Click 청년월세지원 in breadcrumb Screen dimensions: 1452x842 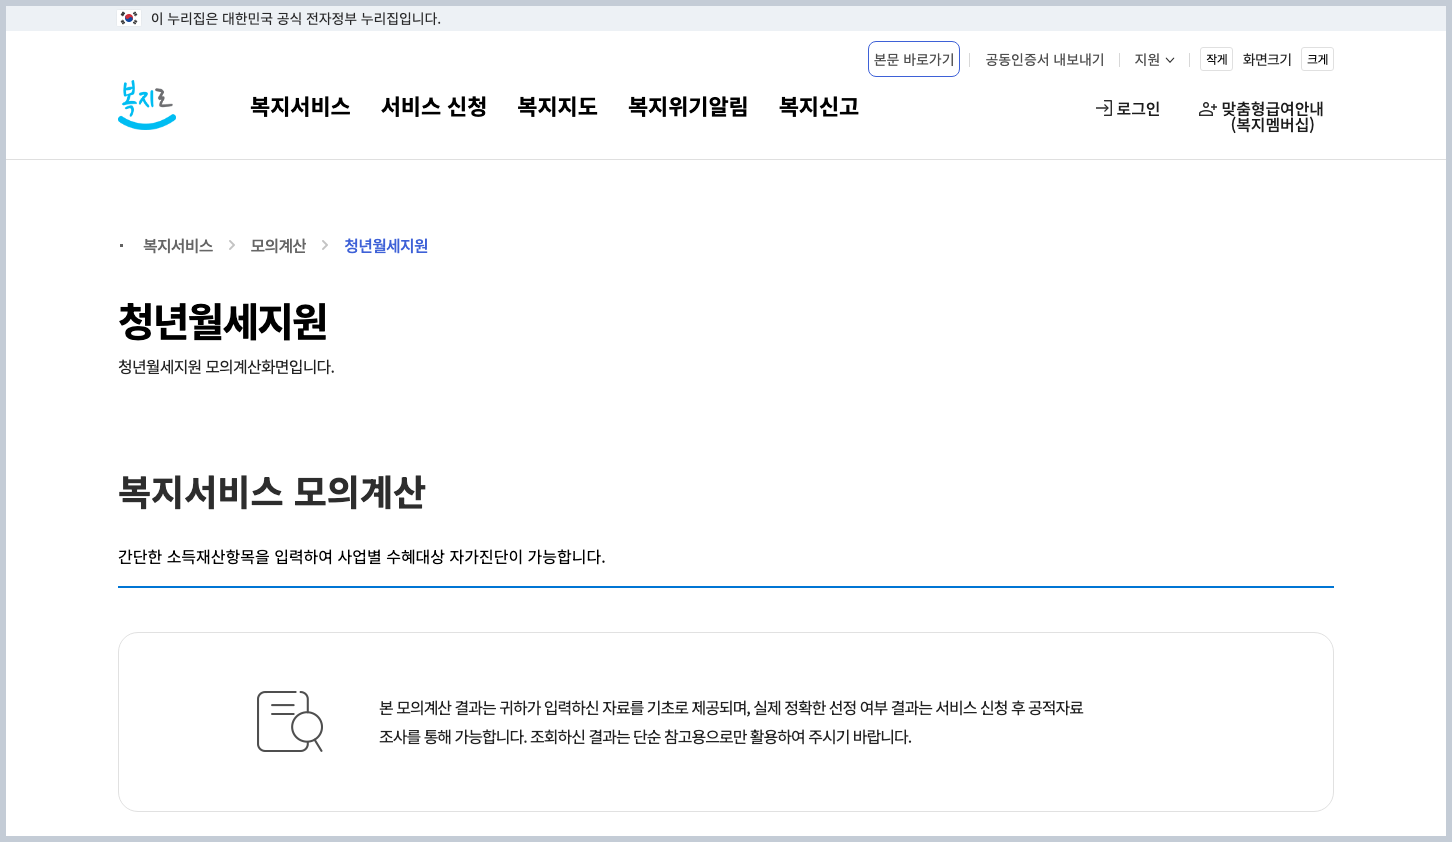click(x=386, y=246)
